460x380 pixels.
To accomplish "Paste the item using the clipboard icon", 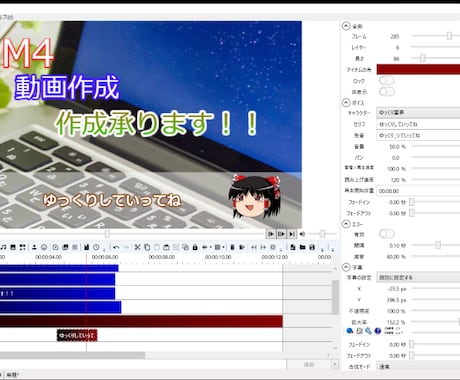I will [x=157, y=247].
